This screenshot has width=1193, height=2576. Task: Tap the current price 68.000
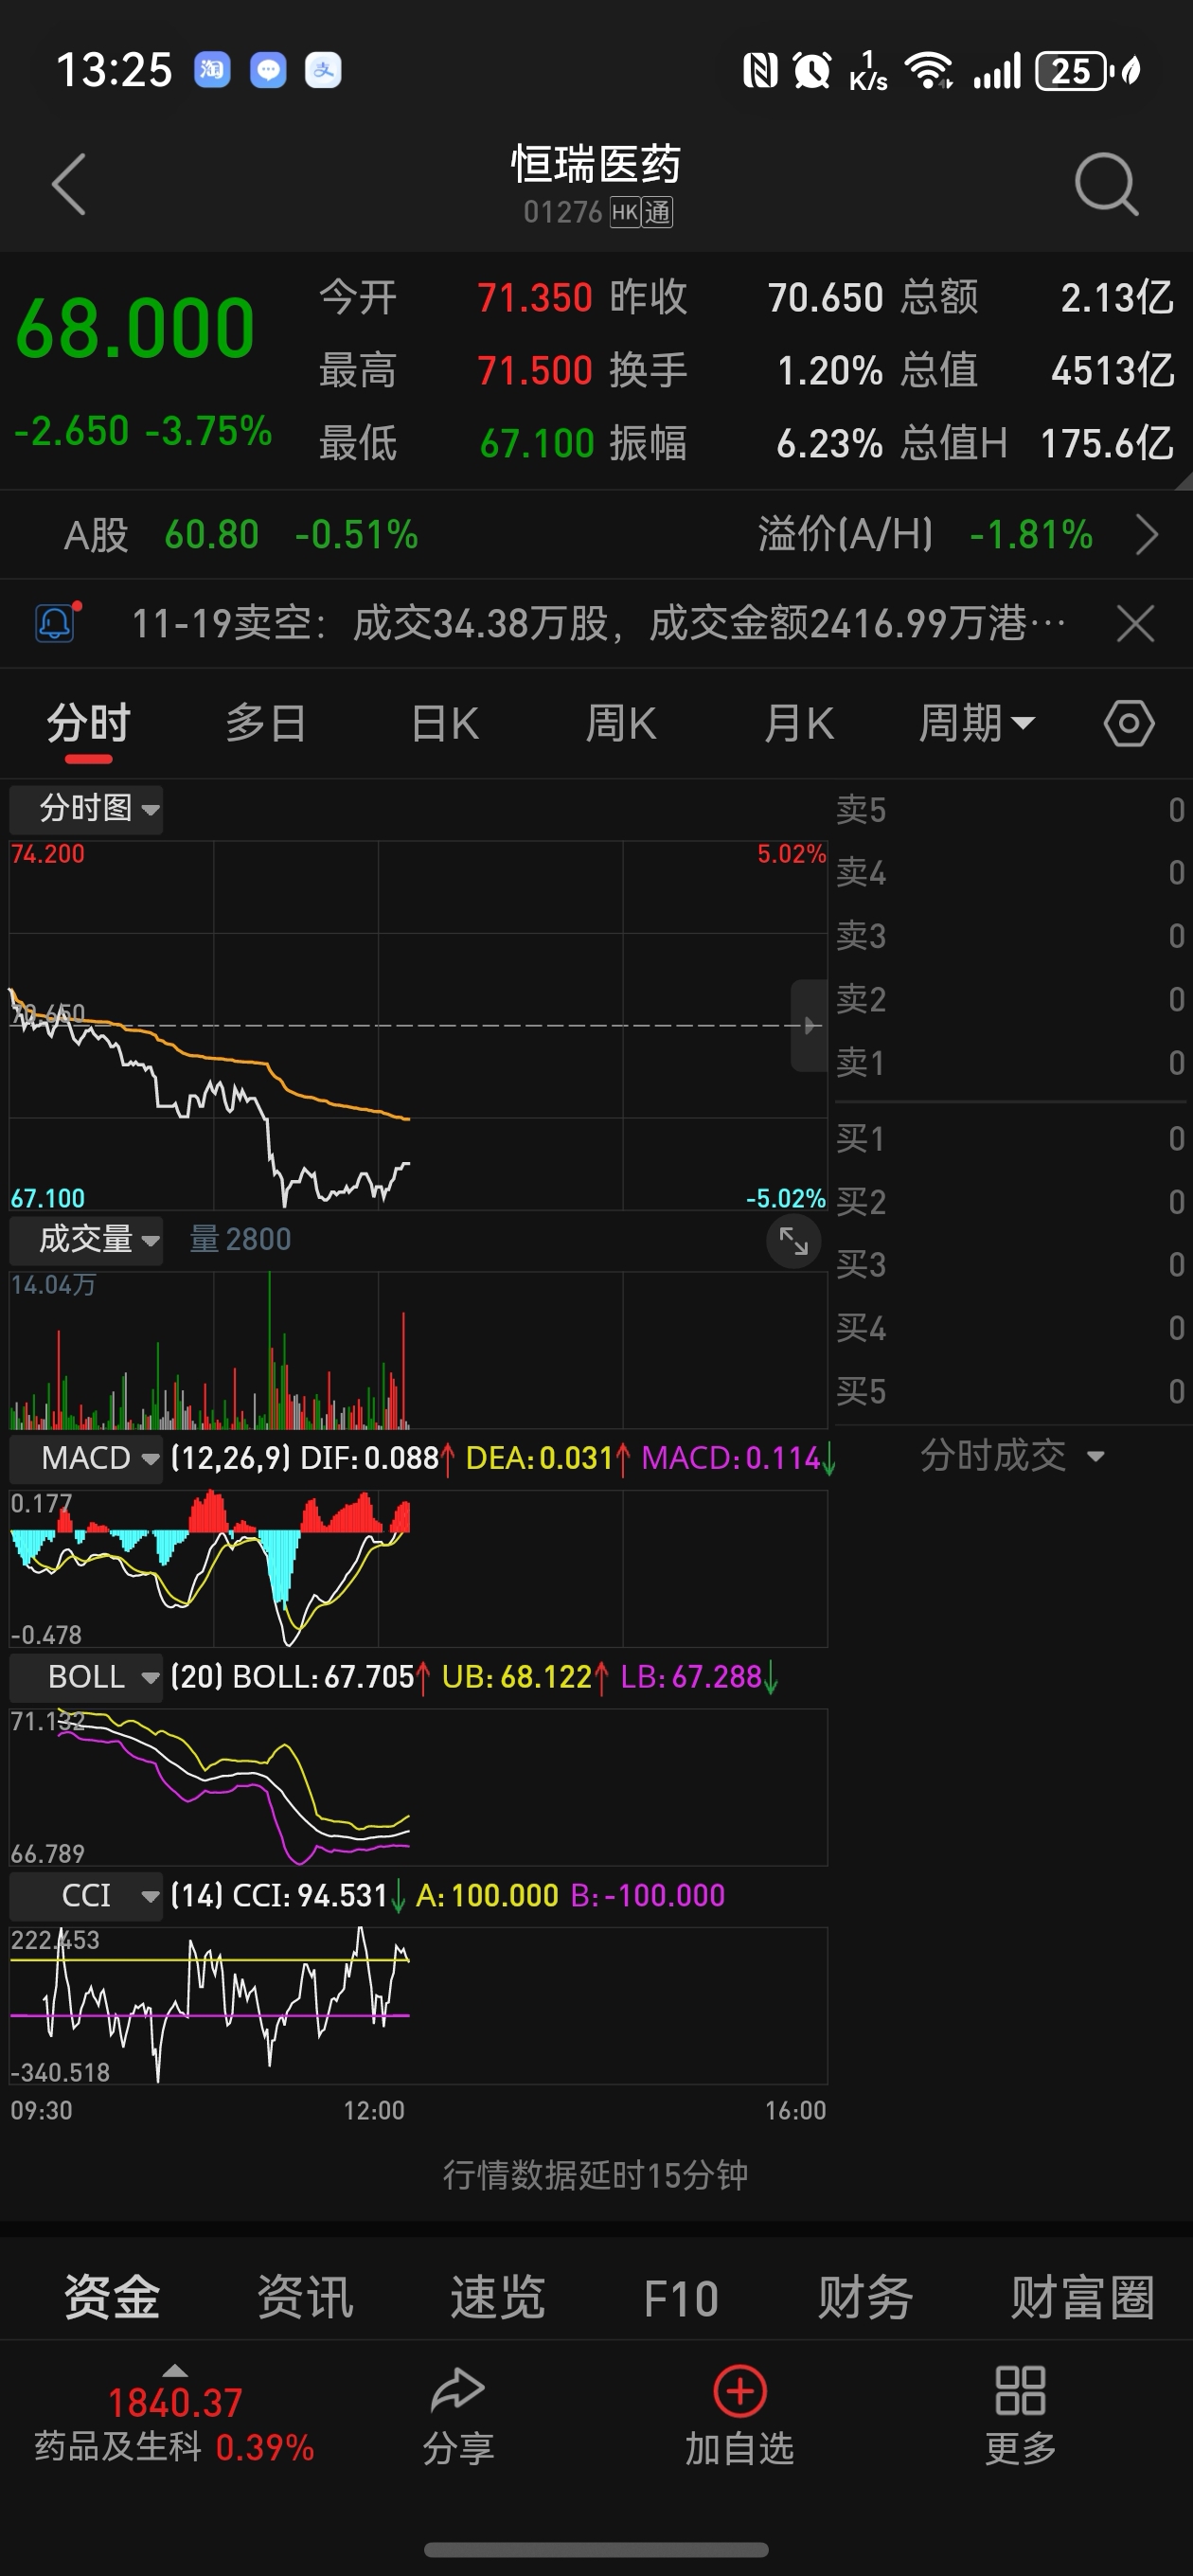(x=135, y=328)
